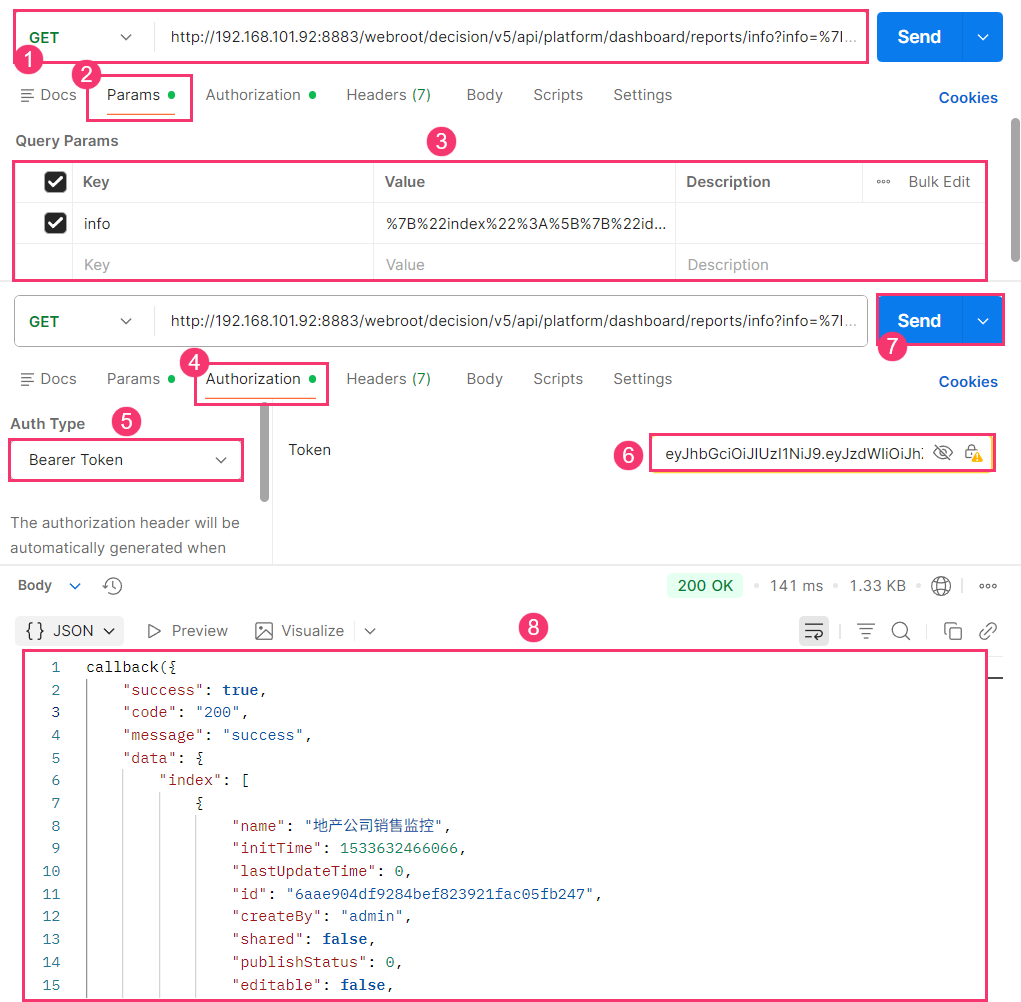Viewport: 1021px width, 1002px height.
Task: Open the Bearer Token auth type dropdown
Action: tap(126, 460)
